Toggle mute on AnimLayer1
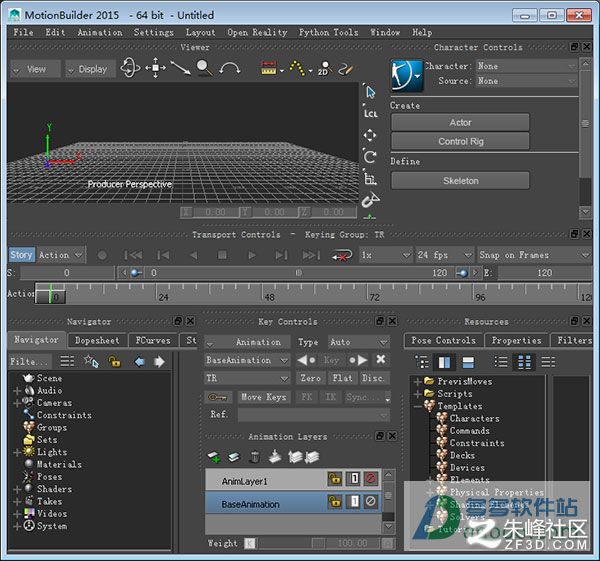The height and width of the screenshot is (561, 600). (x=370, y=479)
